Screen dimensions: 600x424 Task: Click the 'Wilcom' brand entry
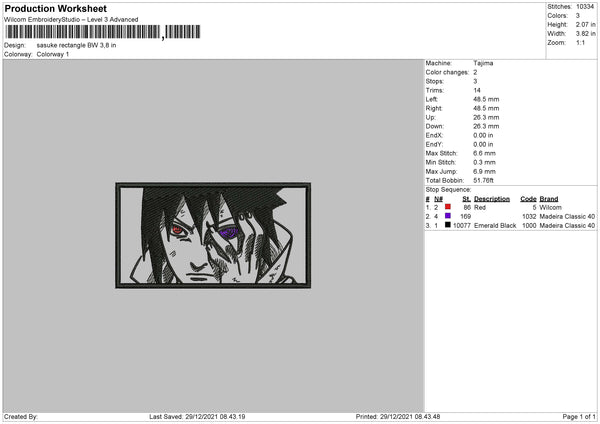coord(550,207)
